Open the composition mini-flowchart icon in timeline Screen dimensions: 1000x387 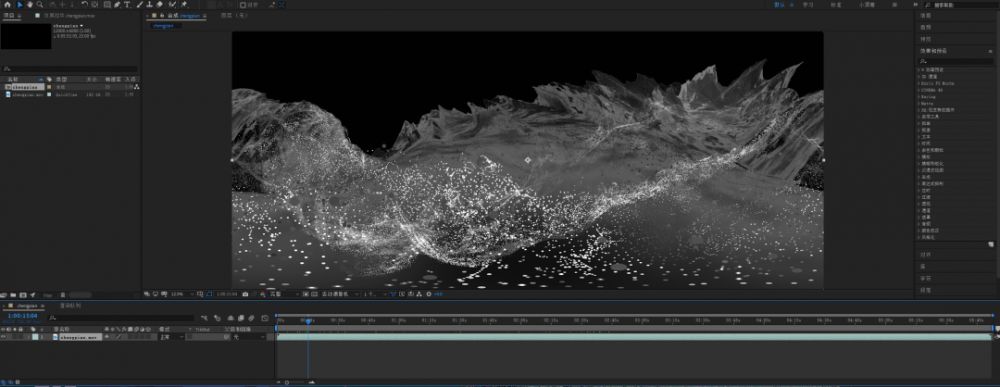[204, 318]
